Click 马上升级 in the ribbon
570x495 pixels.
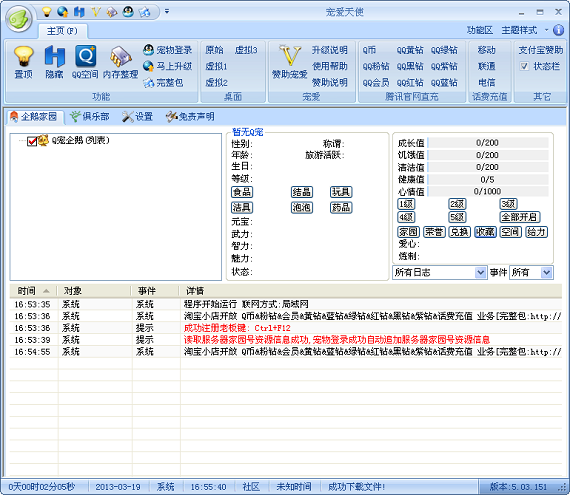168,66
